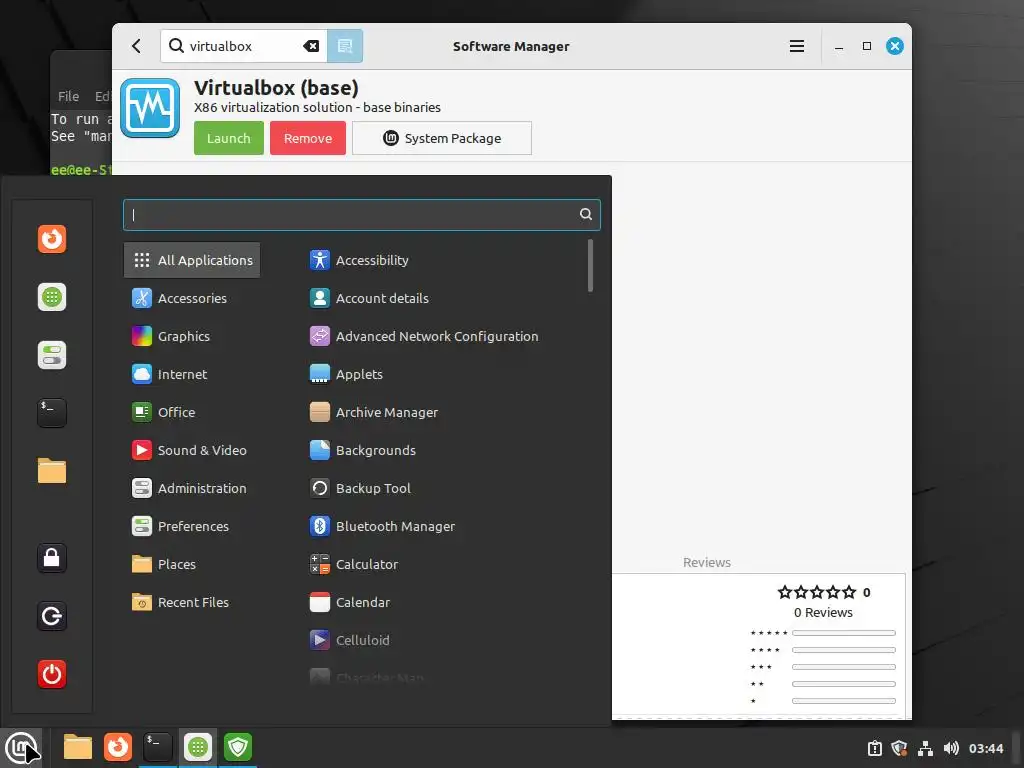Open Firefox from the bottom panel
This screenshot has height=768, width=1024.
[118, 747]
